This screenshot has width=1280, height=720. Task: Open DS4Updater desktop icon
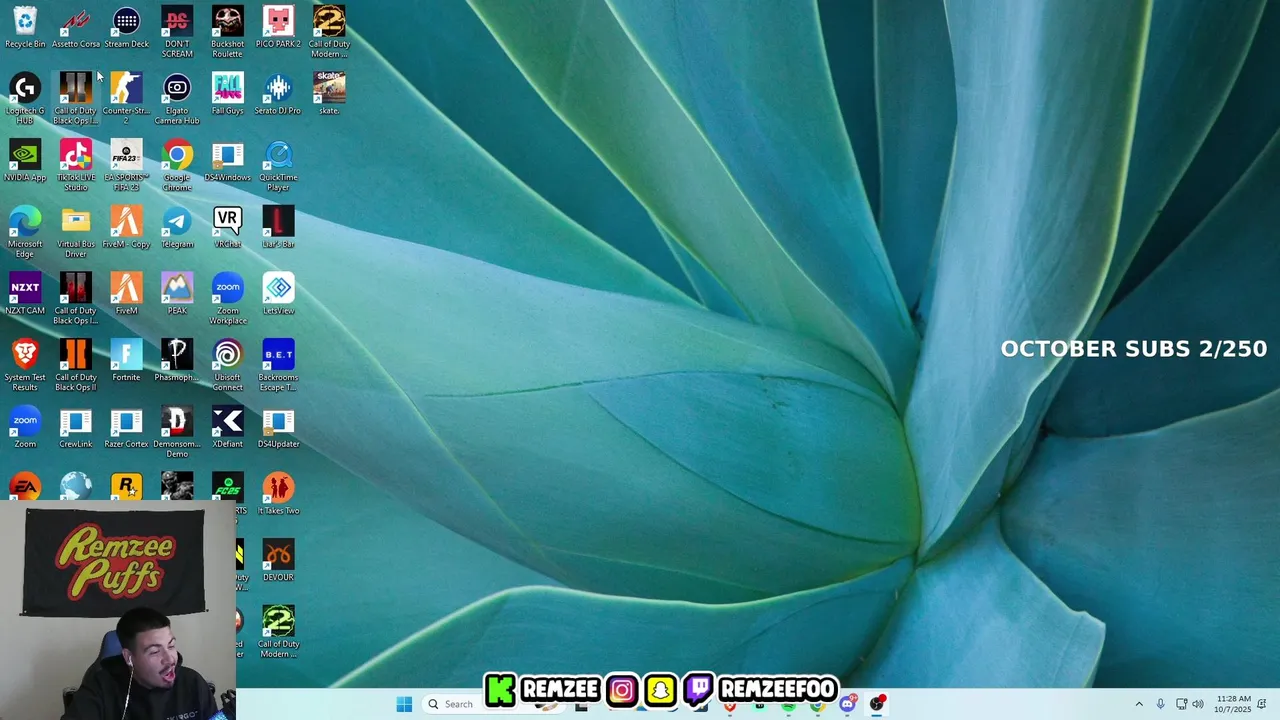278,428
